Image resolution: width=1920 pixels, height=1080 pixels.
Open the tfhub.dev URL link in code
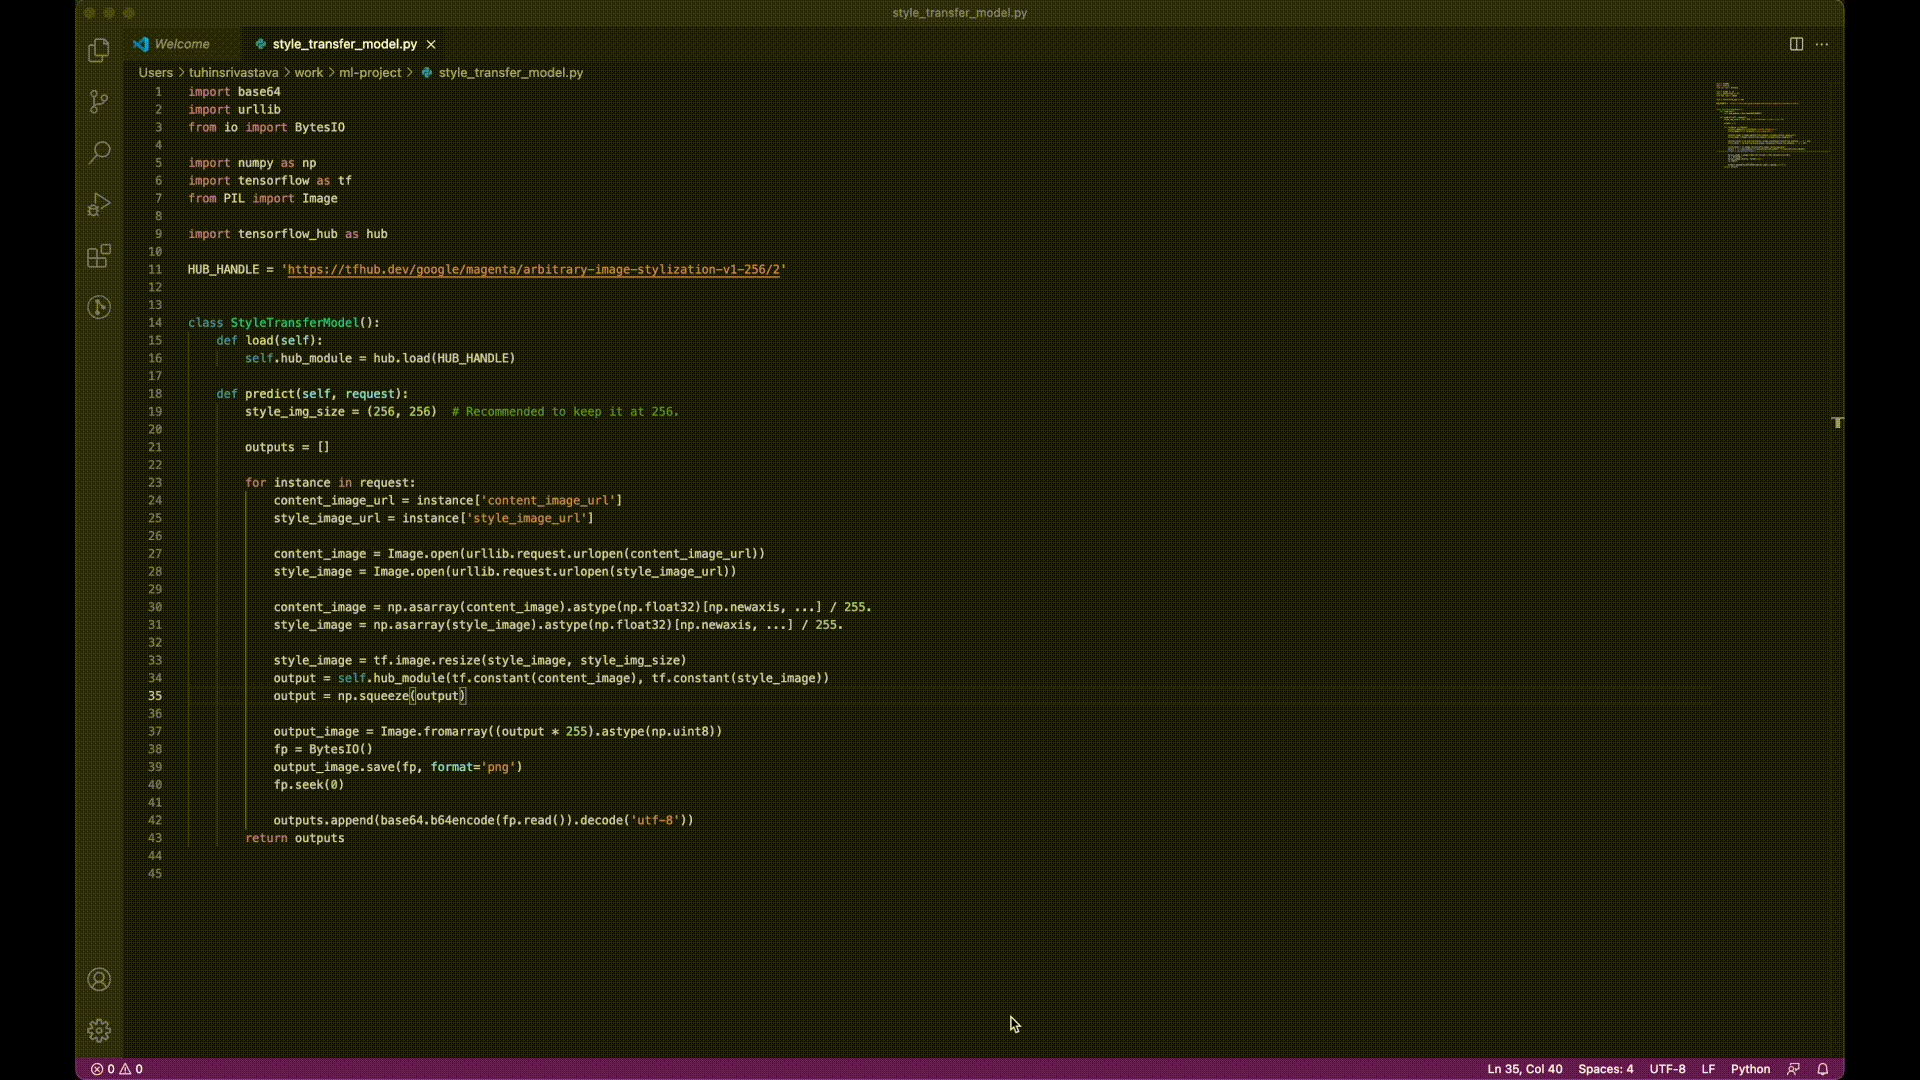click(x=533, y=270)
